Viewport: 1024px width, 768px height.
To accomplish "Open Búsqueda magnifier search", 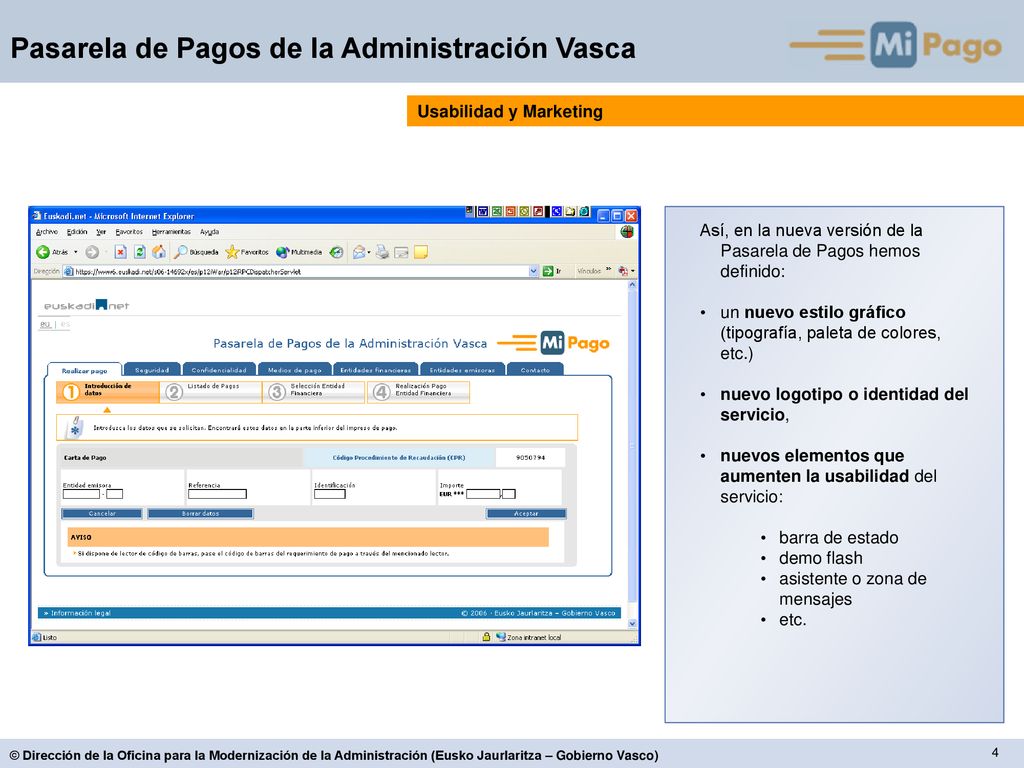I will 196,252.
